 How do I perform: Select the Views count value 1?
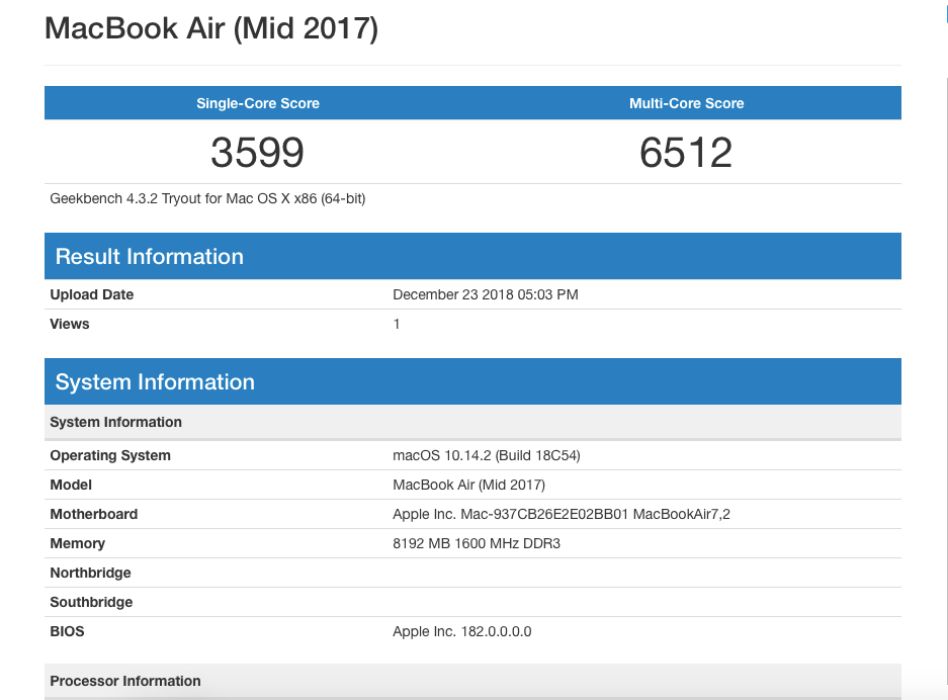(397, 324)
